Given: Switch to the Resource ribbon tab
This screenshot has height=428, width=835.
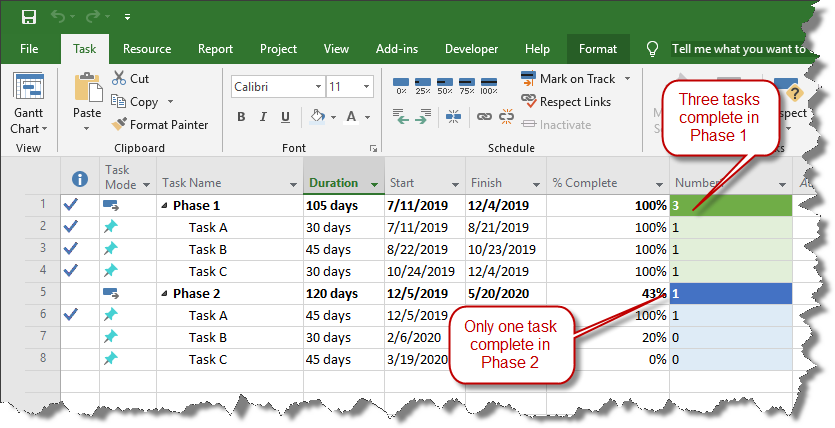Looking at the screenshot, I should coord(147,49).
